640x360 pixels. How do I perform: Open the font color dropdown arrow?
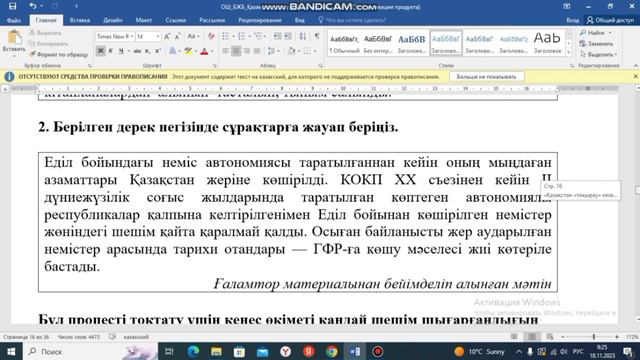click(x=212, y=51)
